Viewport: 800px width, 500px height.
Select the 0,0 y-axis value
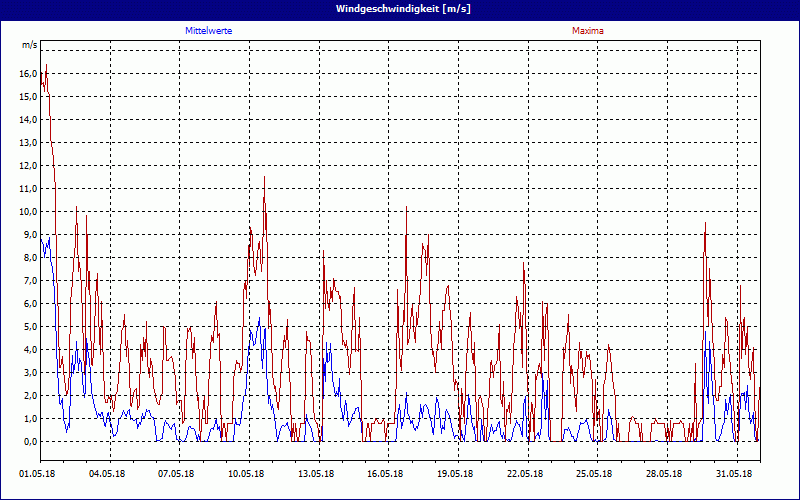[30, 441]
